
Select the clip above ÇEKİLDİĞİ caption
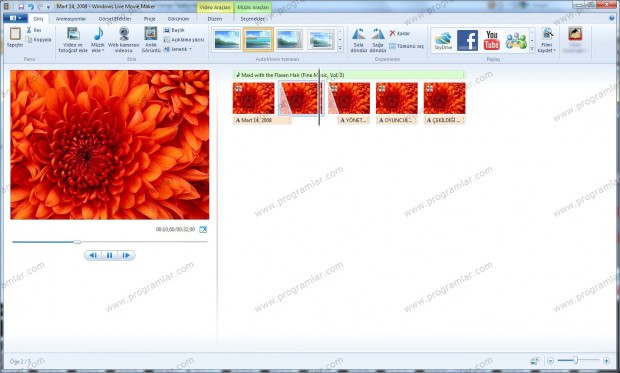(x=444, y=98)
